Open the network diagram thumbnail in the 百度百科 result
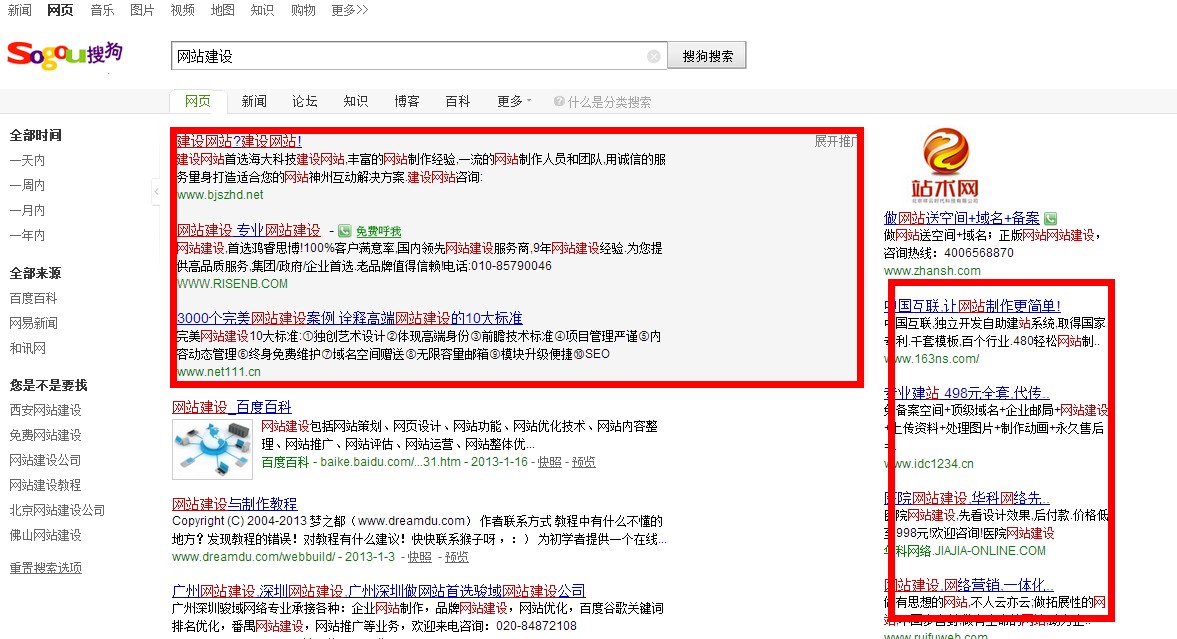Screen dimensions: 1177x639 [211, 447]
